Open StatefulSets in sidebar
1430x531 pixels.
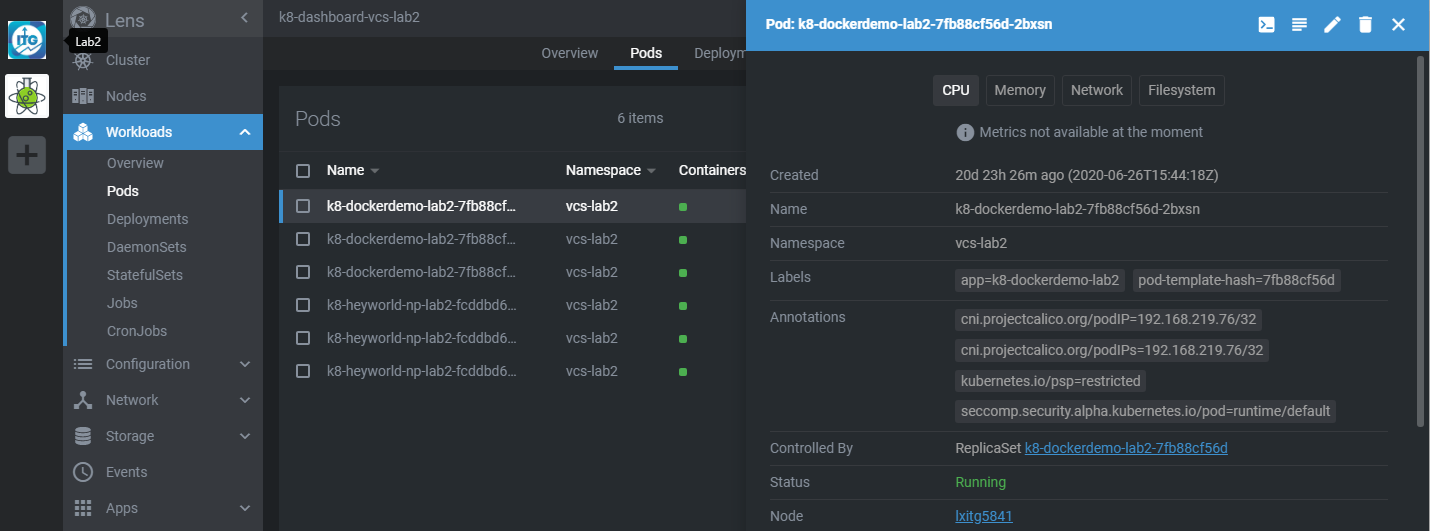pyautogui.click(x=145, y=275)
